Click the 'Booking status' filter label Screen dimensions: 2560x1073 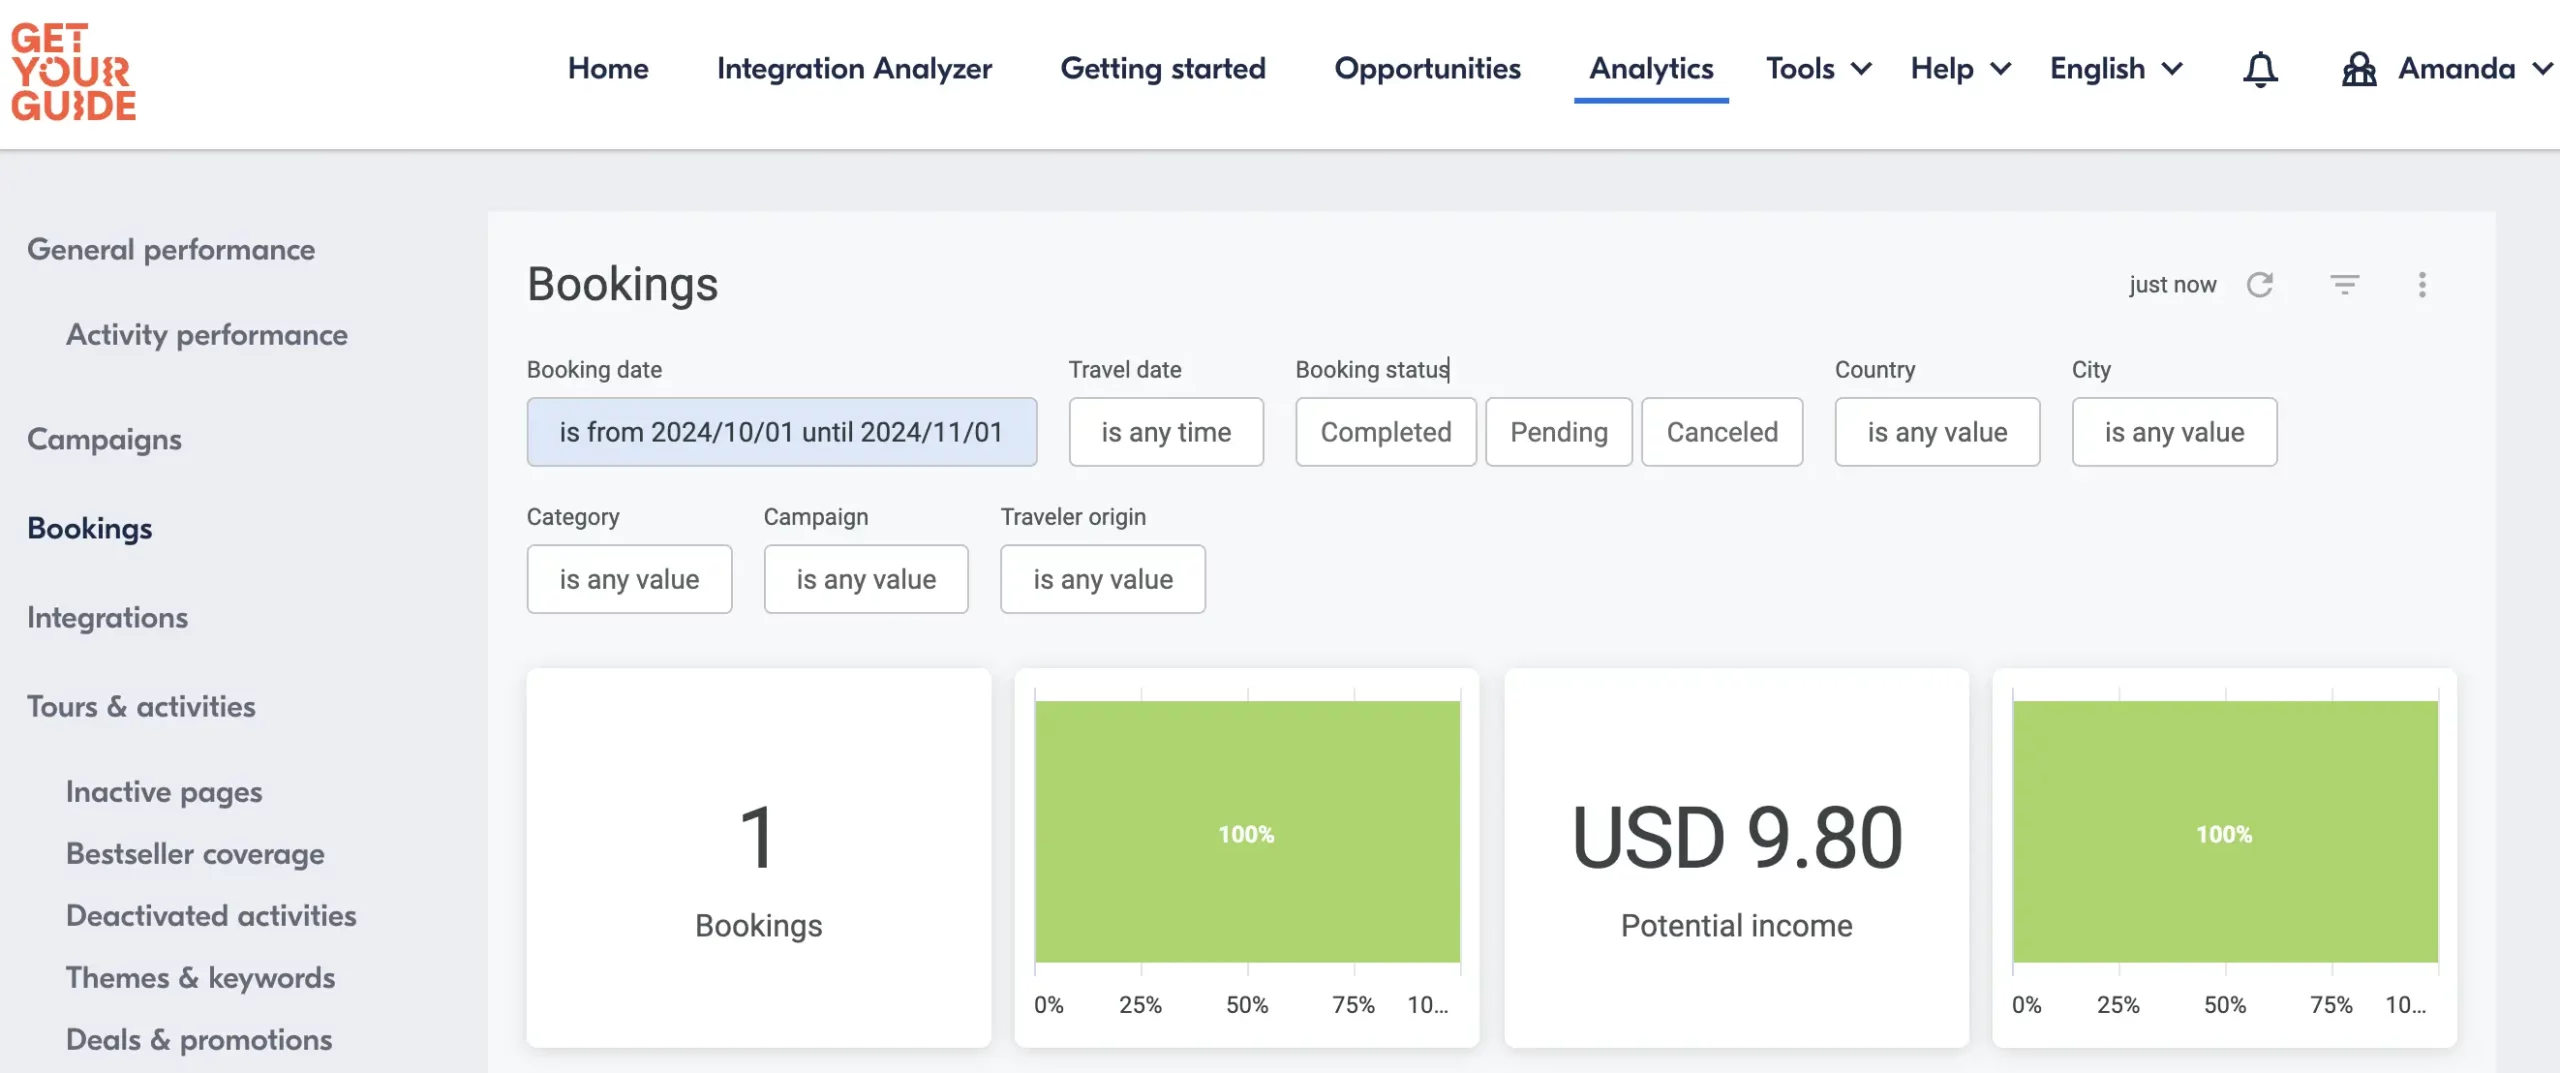(1372, 370)
